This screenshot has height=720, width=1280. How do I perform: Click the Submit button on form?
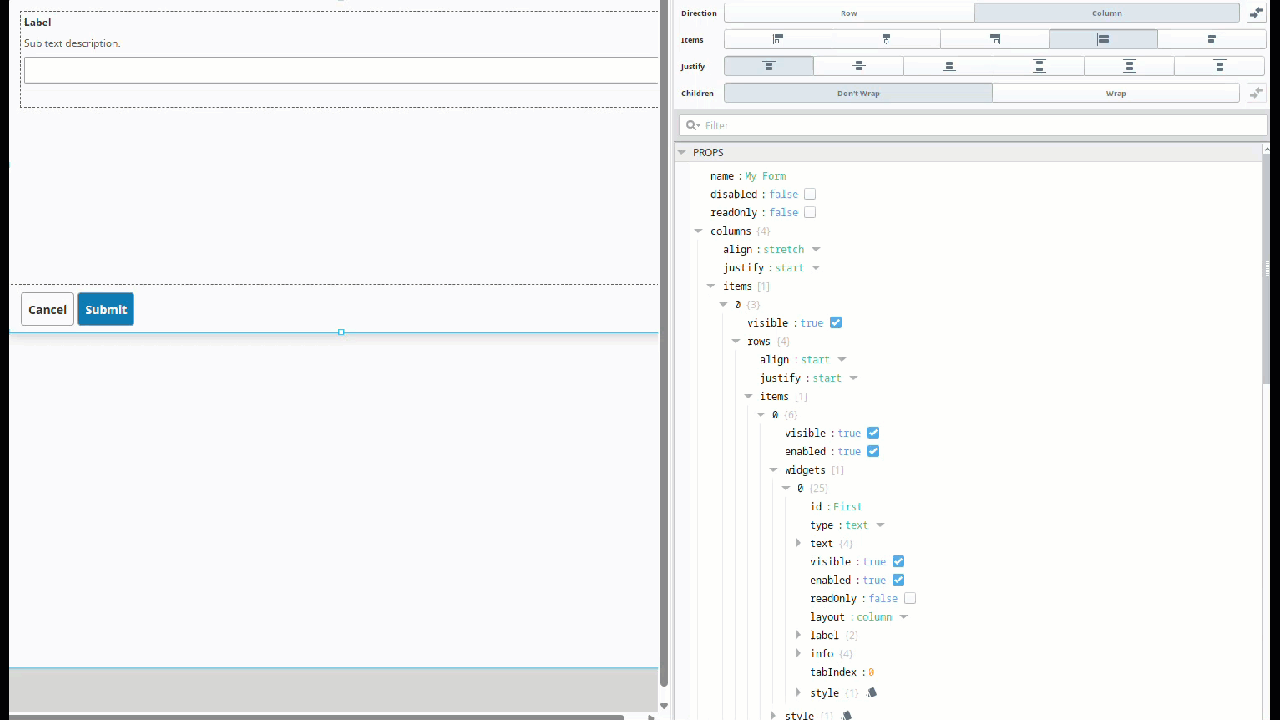[106, 309]
